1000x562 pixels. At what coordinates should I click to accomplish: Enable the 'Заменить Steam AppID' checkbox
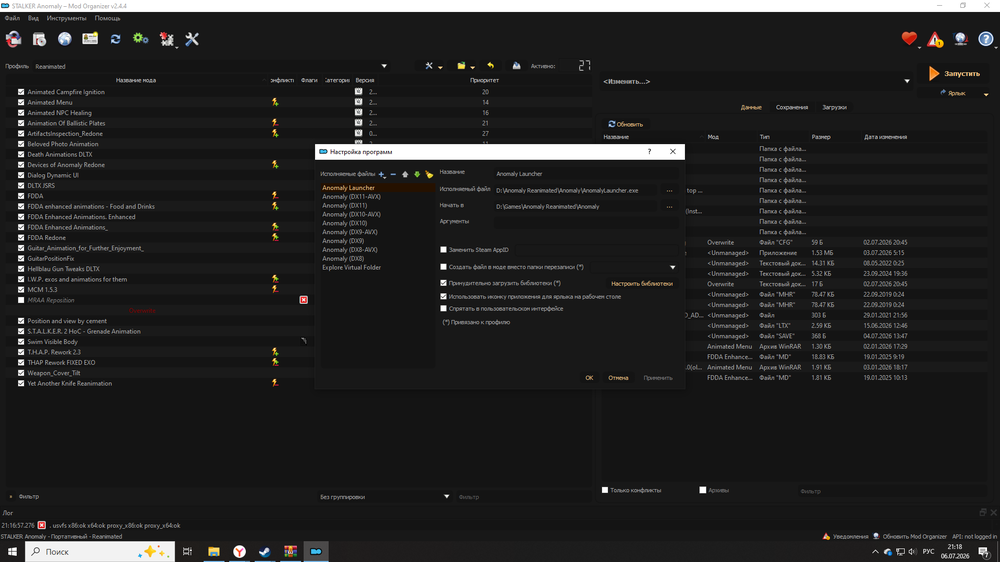[x=443, y=250]
